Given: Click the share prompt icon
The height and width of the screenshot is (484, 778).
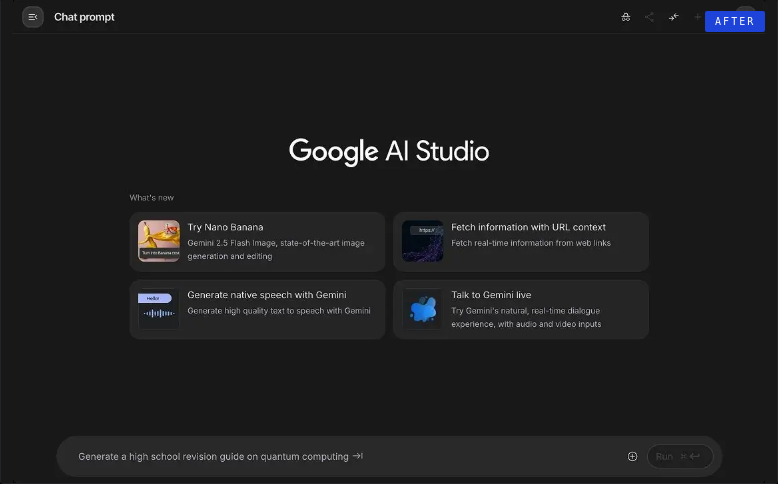Looking at the screenshot, I should coord(649,17).
